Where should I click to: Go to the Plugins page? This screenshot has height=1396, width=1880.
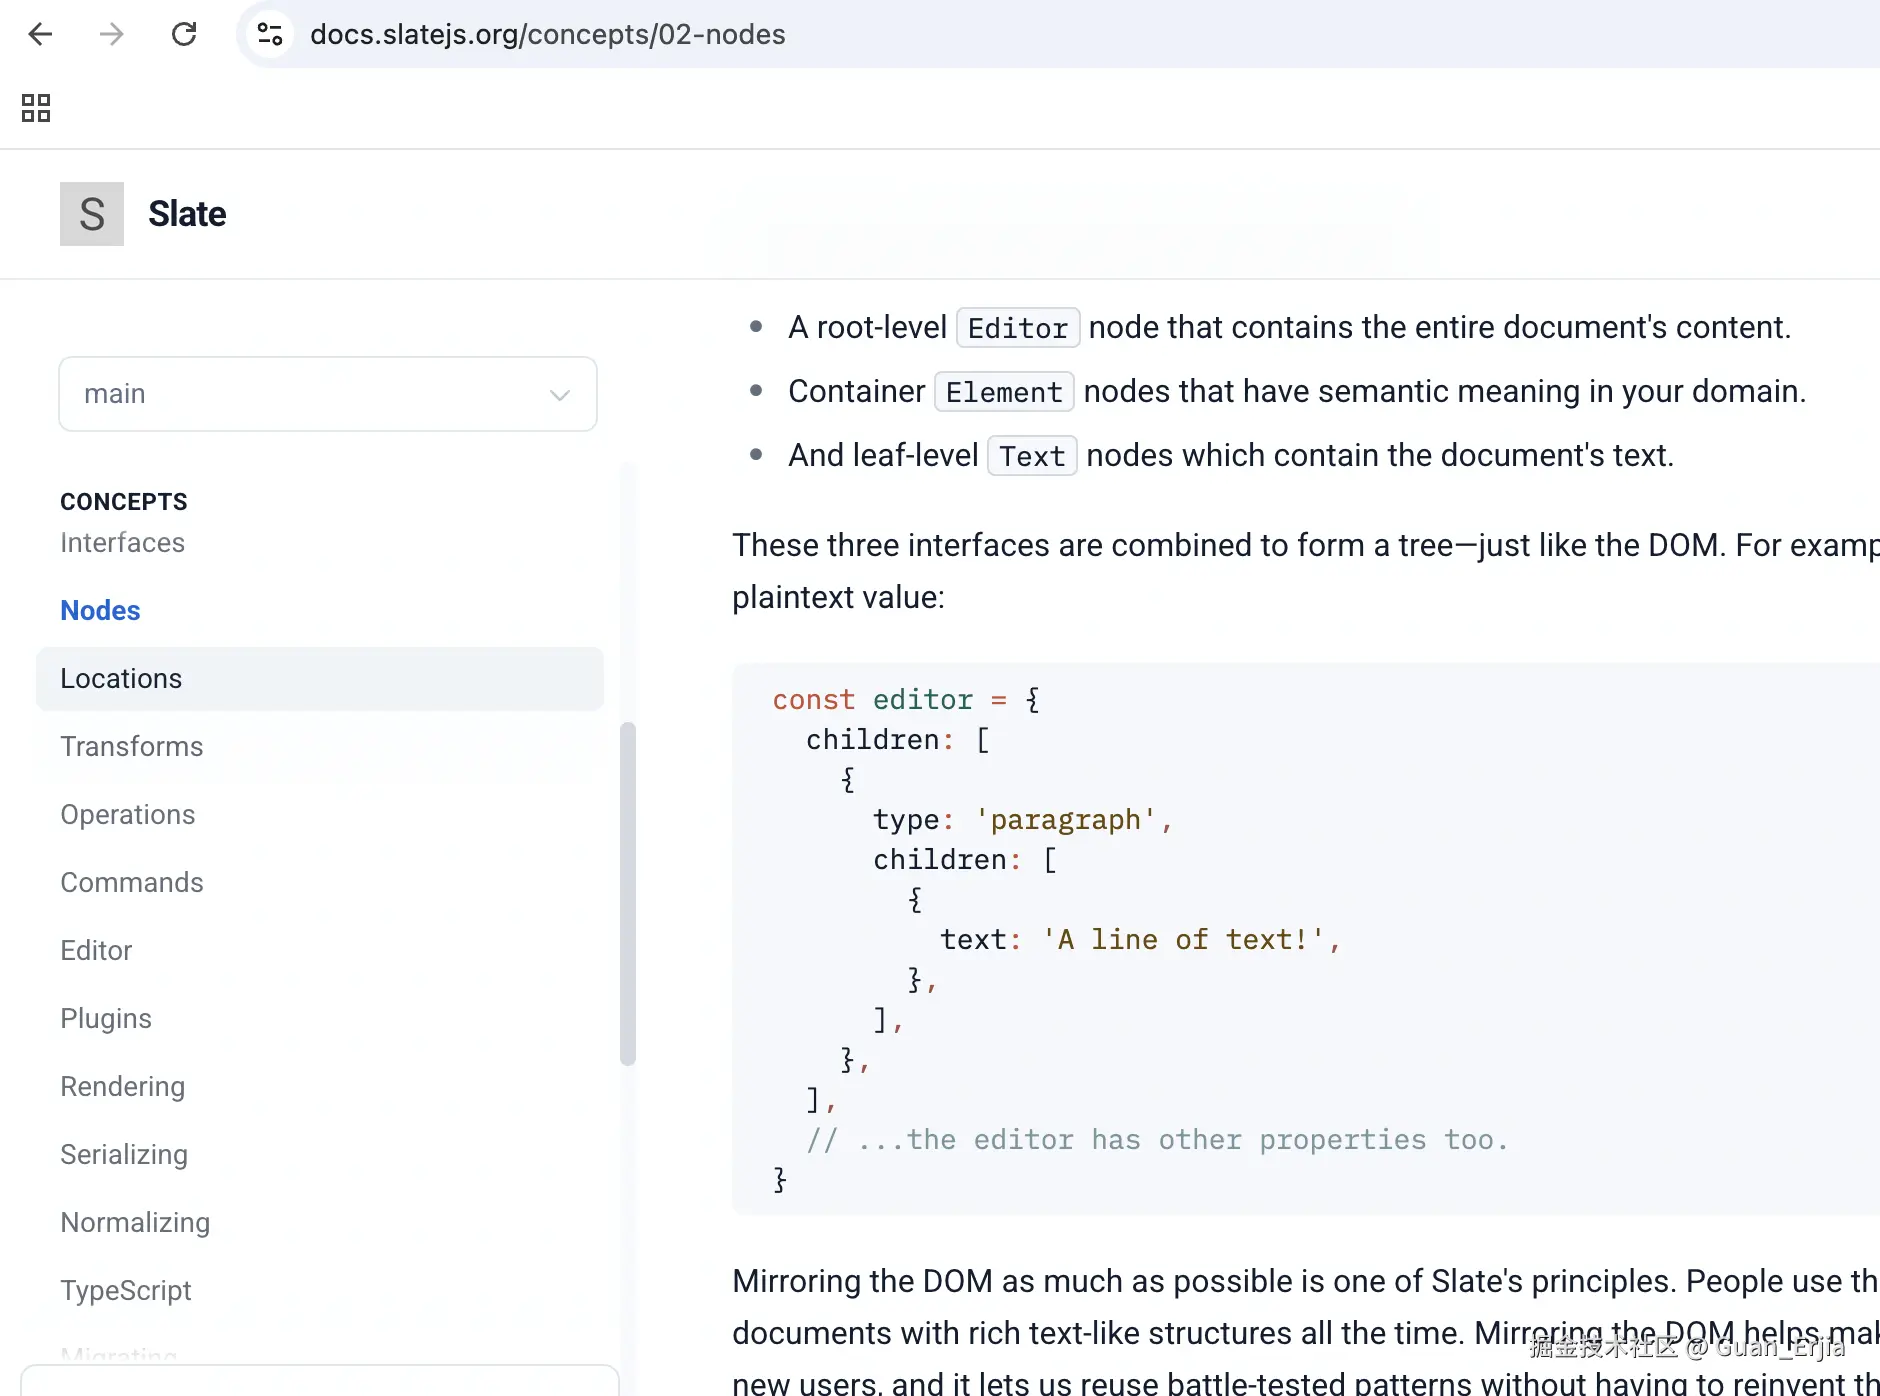106,1018
